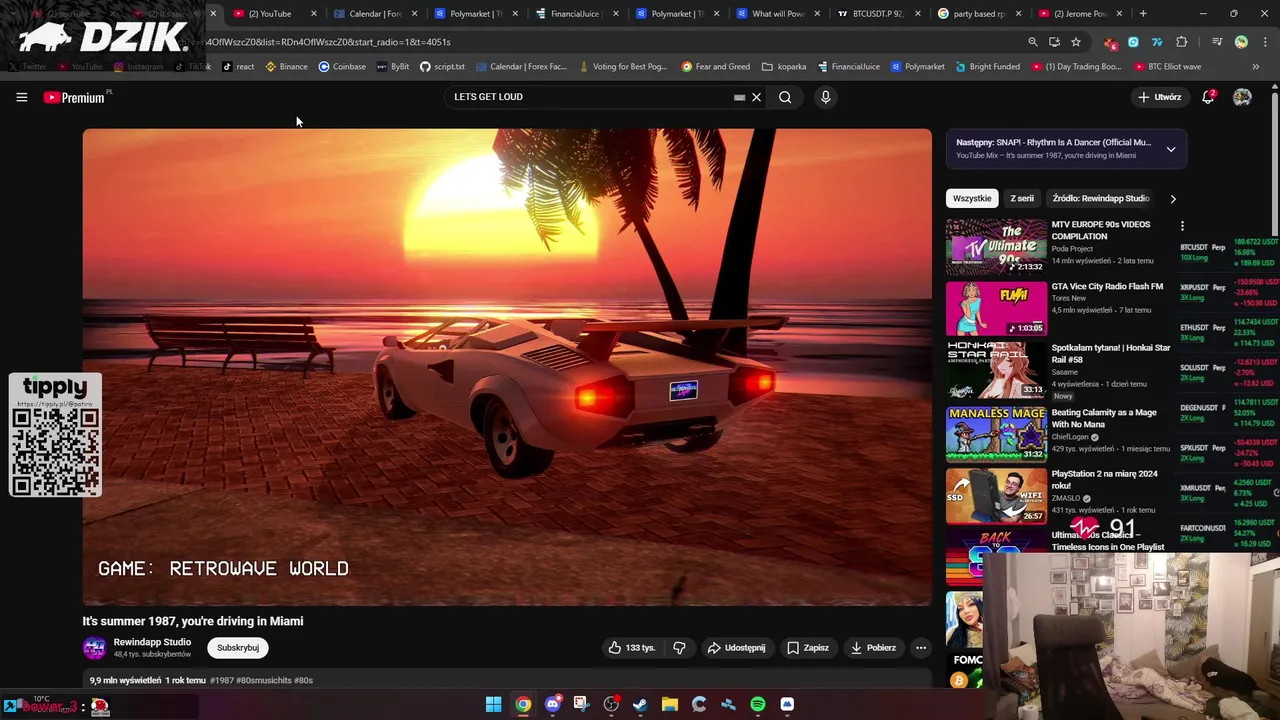Select the Wszystkie filter chip
This screenshot has height=720, width=1280.
(972, 198)
